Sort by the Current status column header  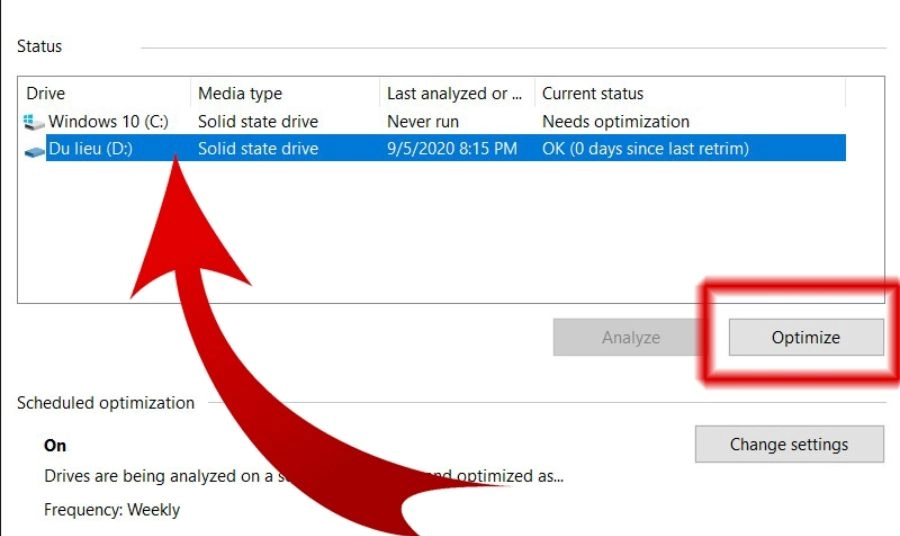point(593,93)
